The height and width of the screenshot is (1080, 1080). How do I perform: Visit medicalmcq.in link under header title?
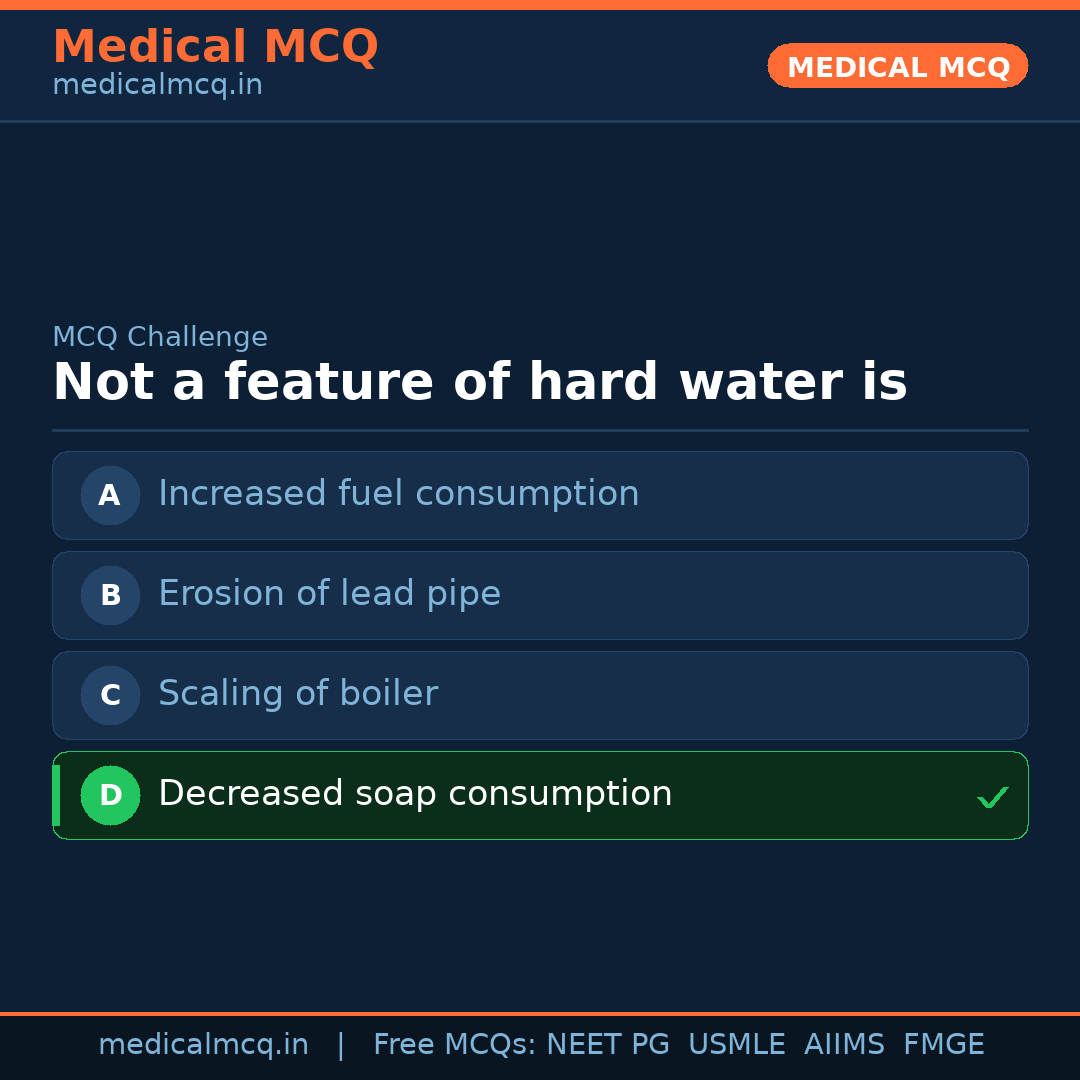[x=157, y=86]
